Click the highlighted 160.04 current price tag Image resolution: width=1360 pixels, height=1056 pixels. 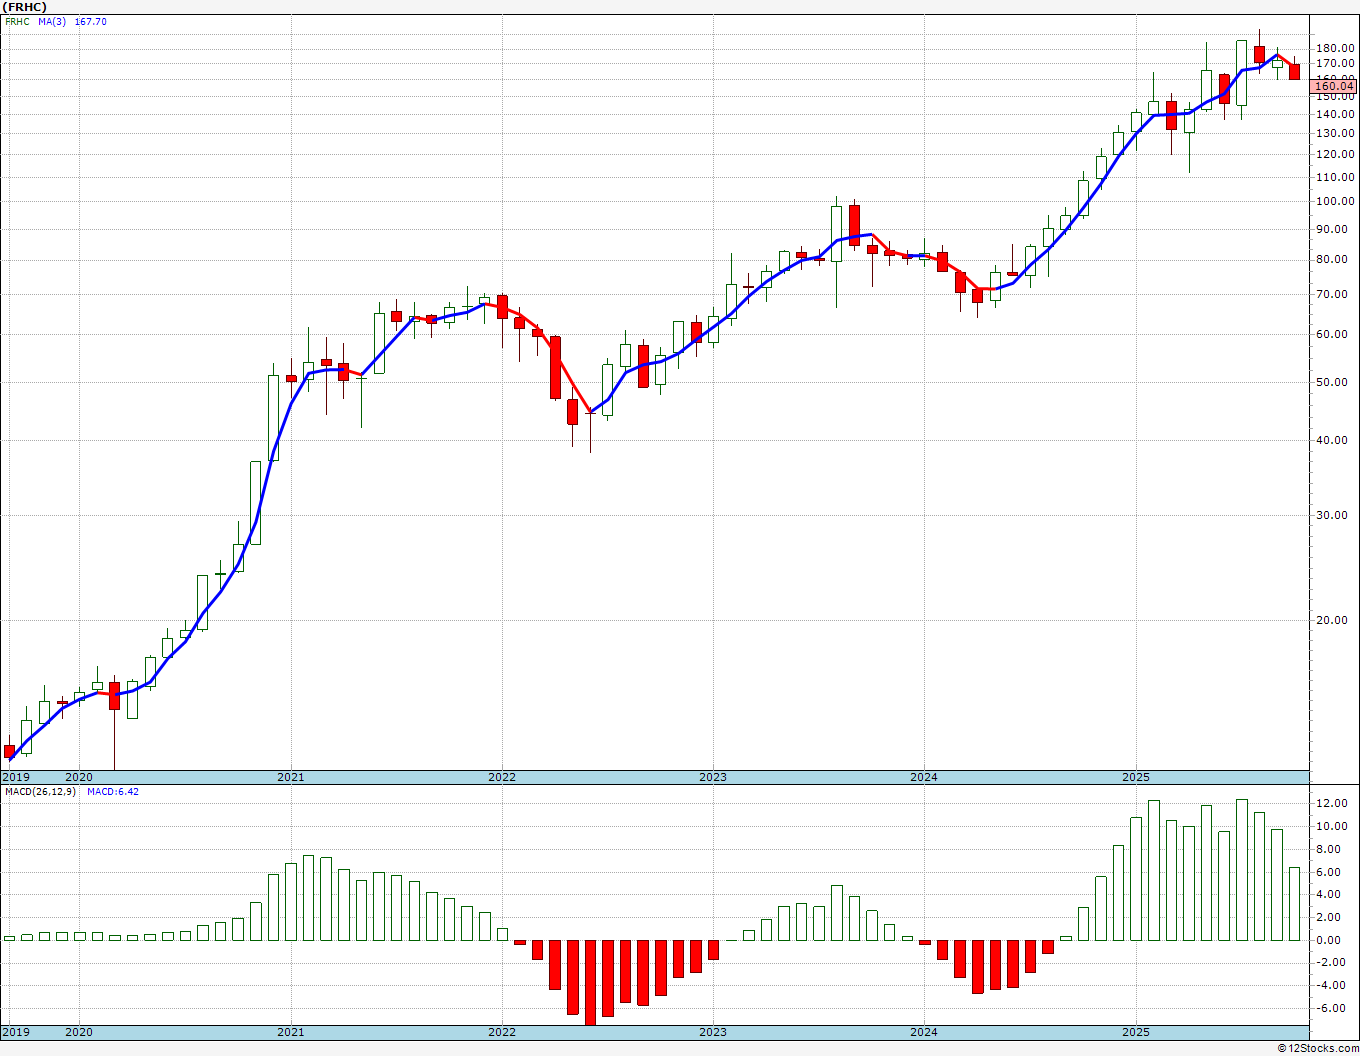click(1334, 86)
